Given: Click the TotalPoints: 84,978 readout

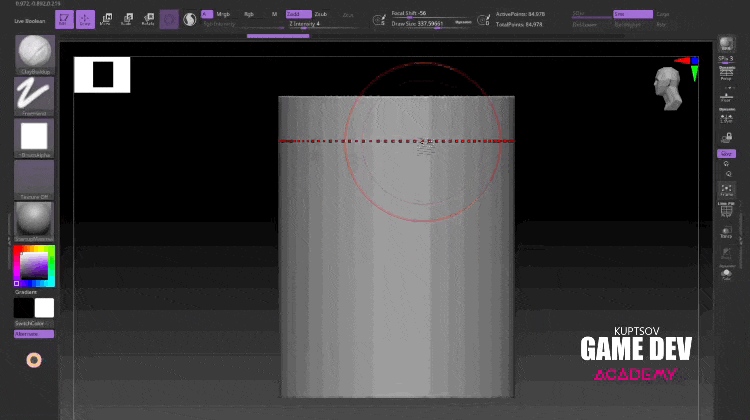Looking at the screenshot, I should (x=519, y=24).
